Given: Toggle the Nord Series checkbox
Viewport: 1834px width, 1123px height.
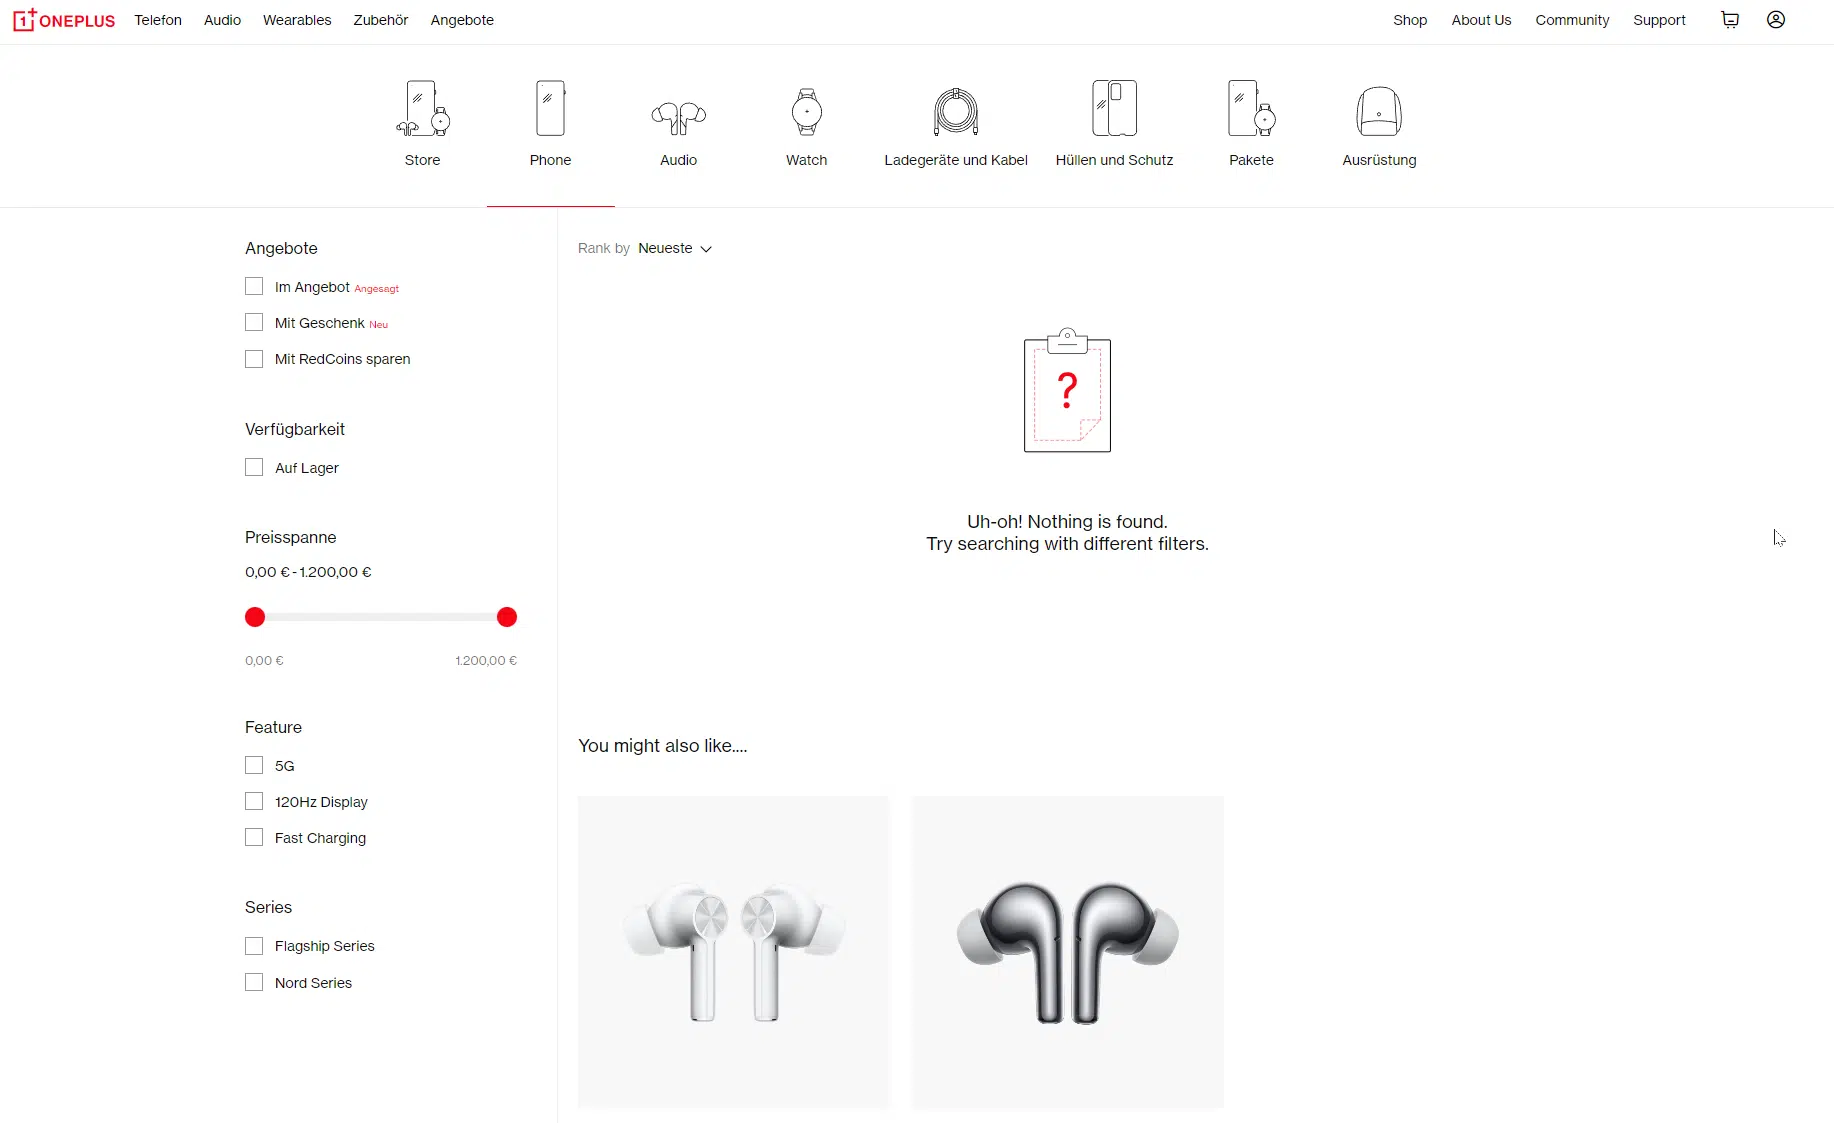Looking at the screenshot, I should pyautogui.click(x=254, y=983).
